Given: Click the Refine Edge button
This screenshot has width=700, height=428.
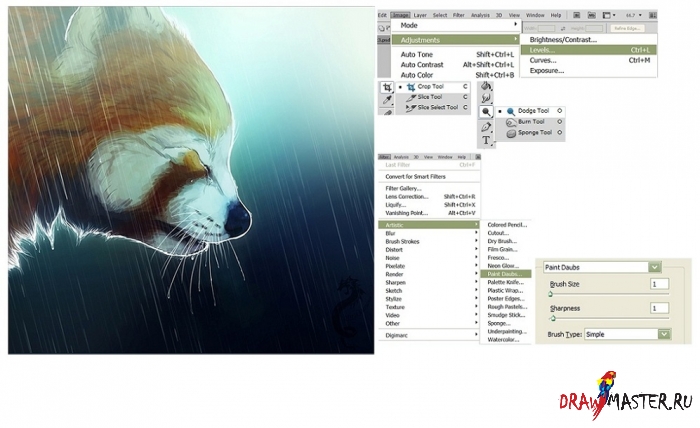Looking at the screenshot, I should pyautogui.click(x=627, y=29).
